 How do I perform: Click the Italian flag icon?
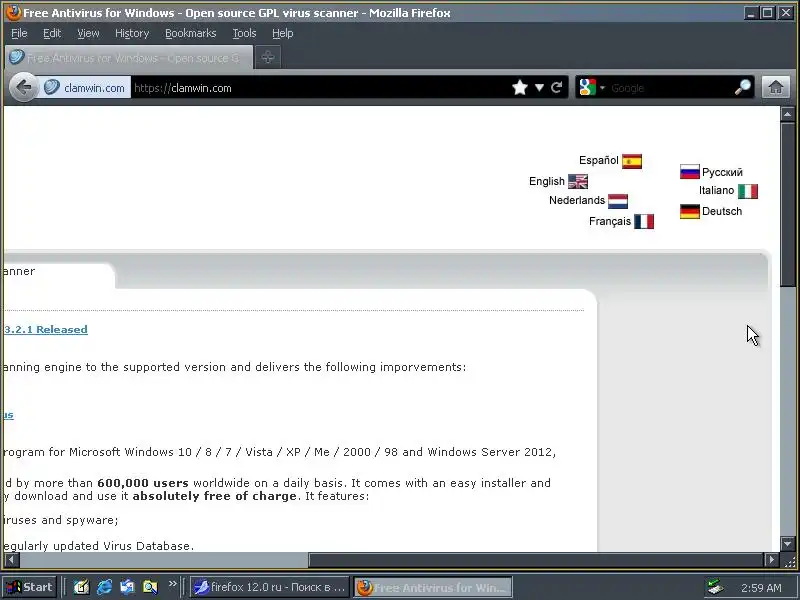[748, 191]
